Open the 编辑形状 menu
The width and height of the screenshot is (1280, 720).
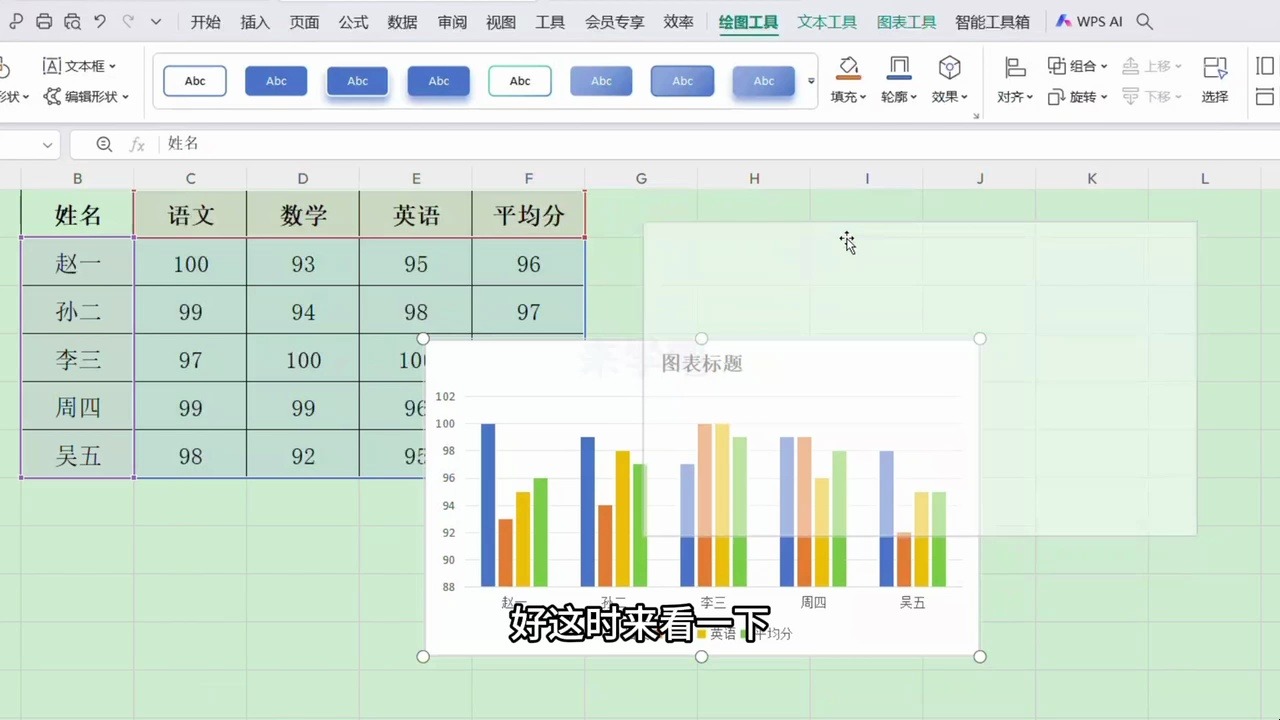tap(86, 97)
